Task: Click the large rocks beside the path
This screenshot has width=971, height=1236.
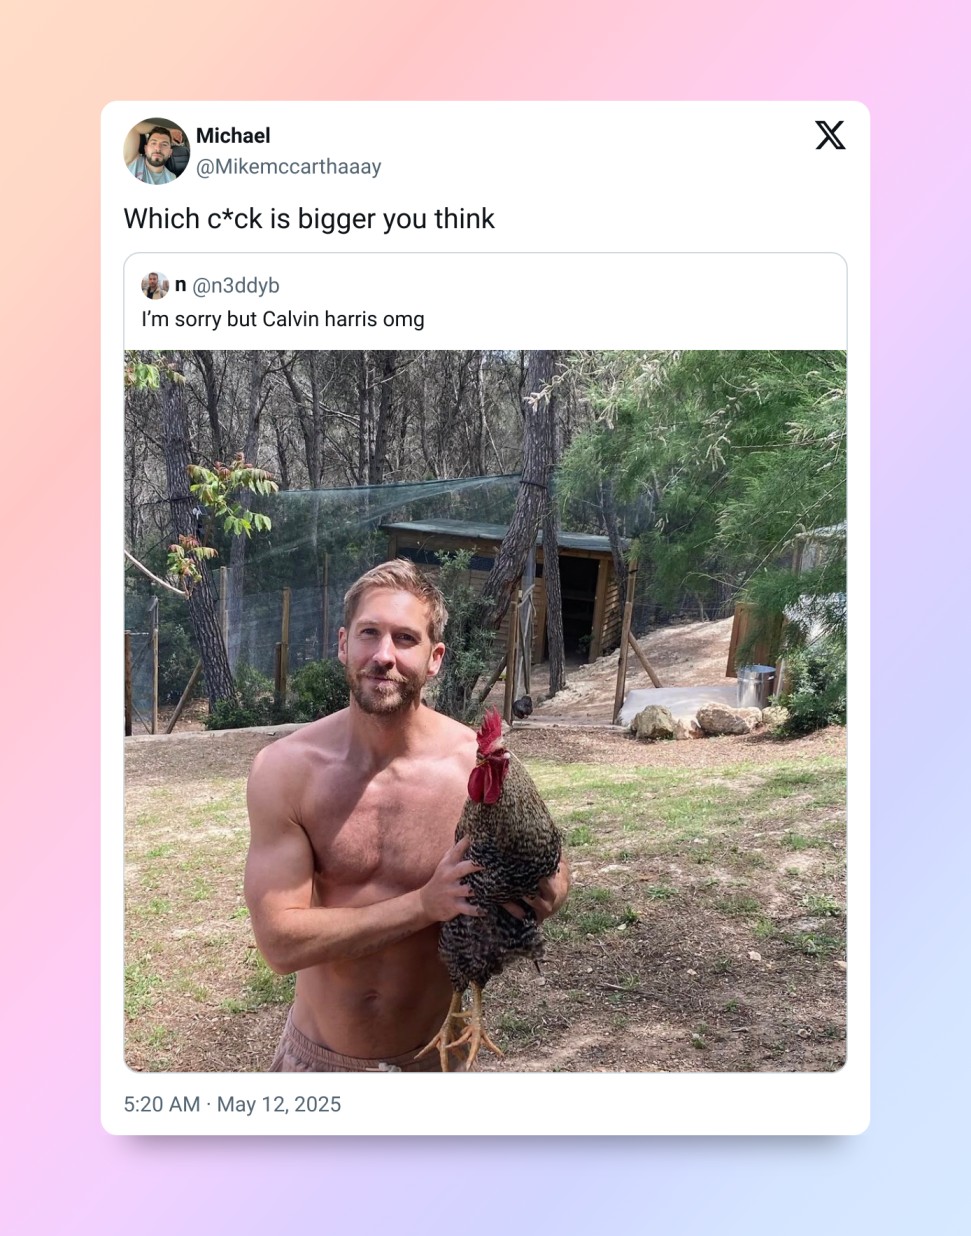Action: pos(700,720)
